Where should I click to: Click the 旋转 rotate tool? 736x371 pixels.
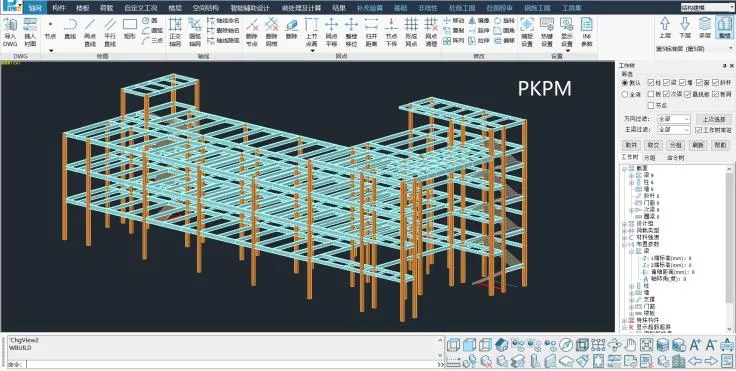point(504,21)
